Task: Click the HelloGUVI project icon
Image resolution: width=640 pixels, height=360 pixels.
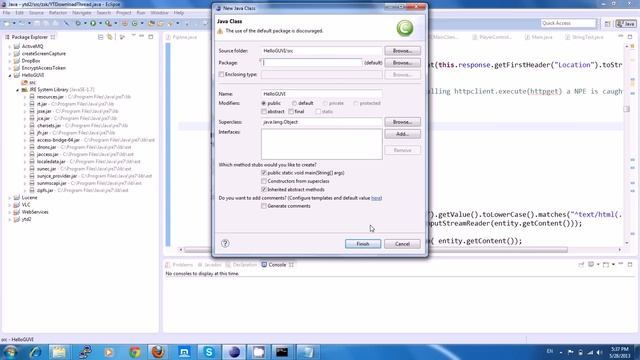Action: [x=17, y=75]
